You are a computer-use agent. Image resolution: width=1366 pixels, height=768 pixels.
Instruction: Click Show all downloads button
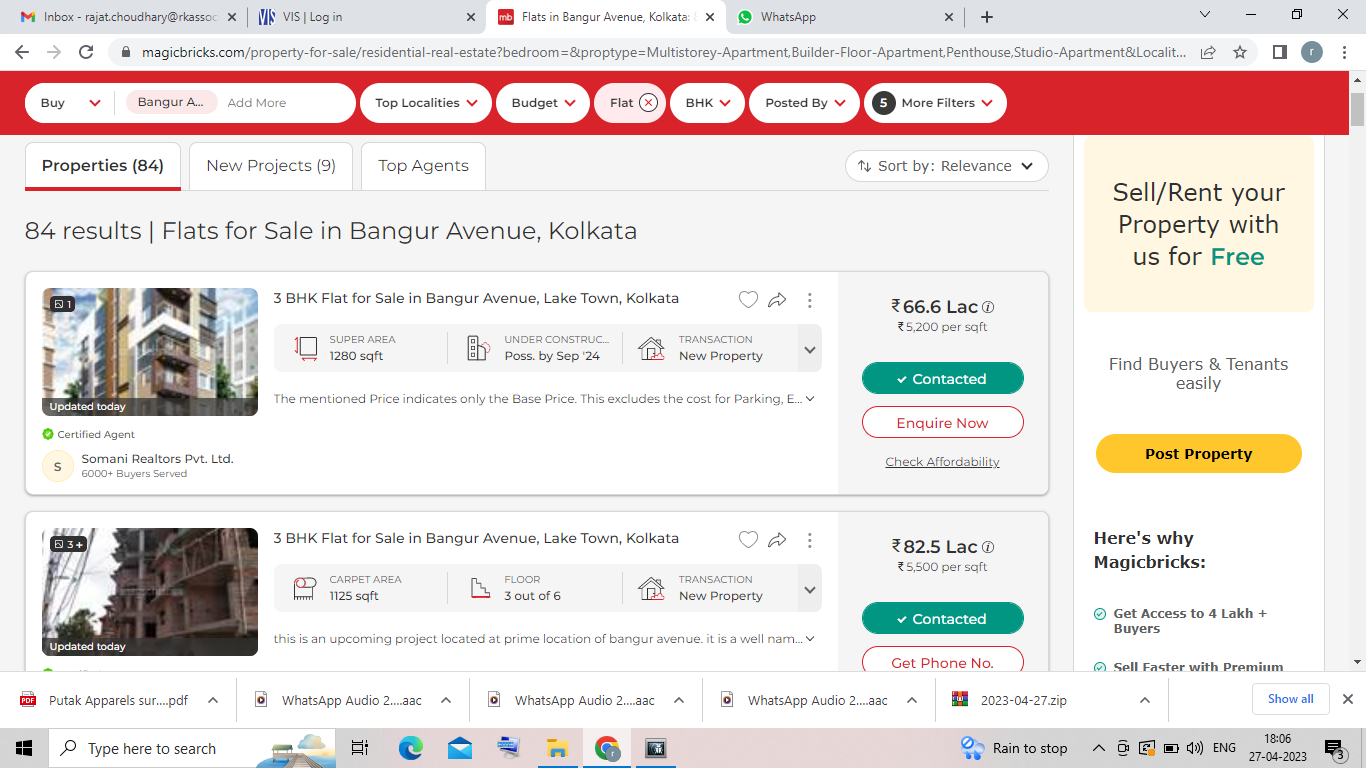pos(1291,699)
